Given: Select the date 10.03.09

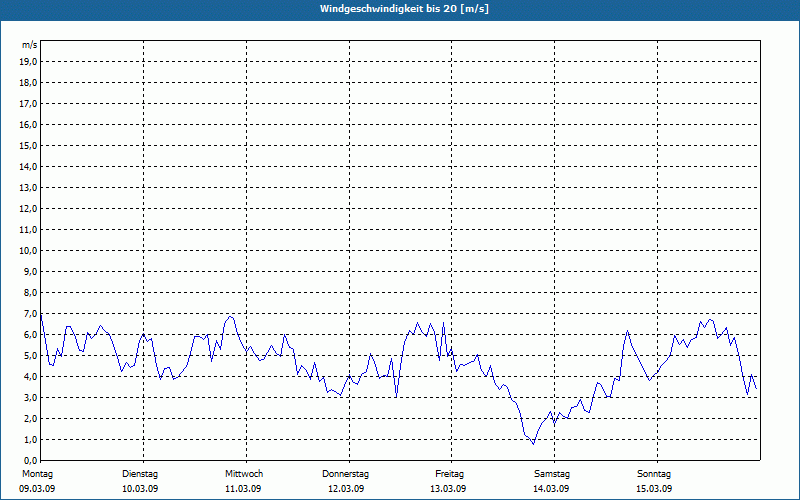Looking at the screenshot, I should [140, 489].
